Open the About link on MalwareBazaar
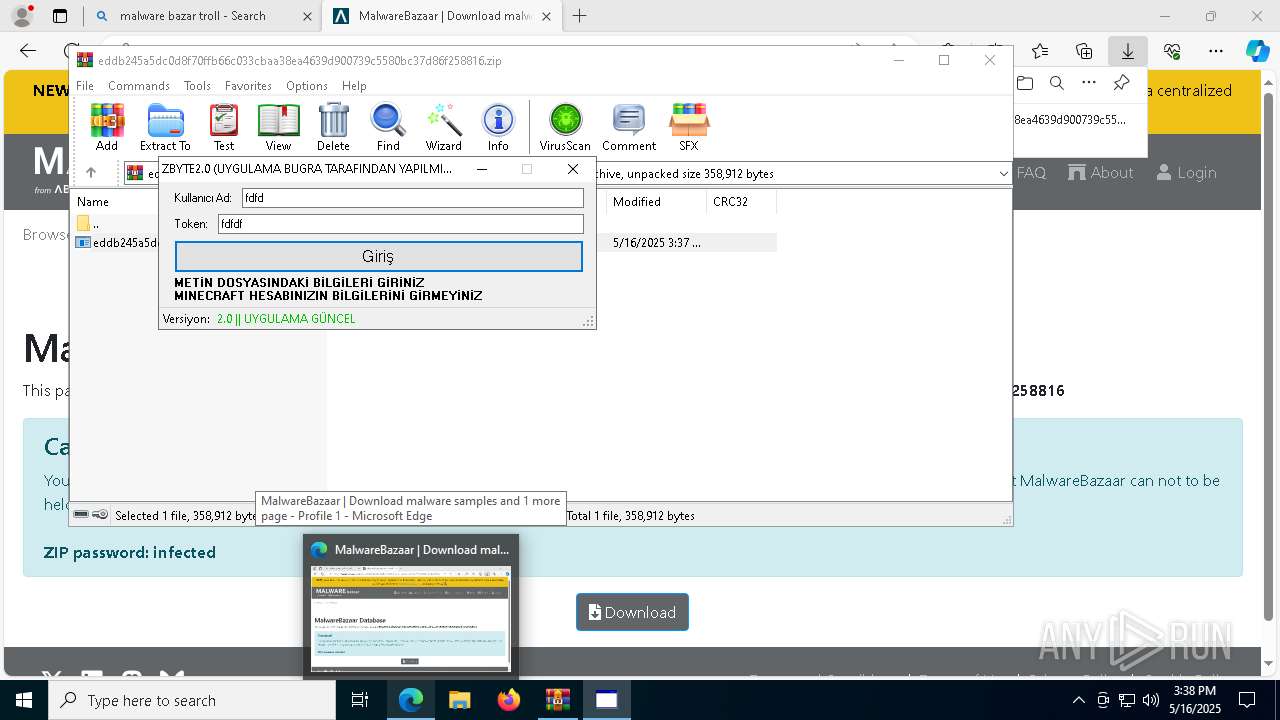The image size is (1280, 720). pyautogui.click(x=1100, y=172)
